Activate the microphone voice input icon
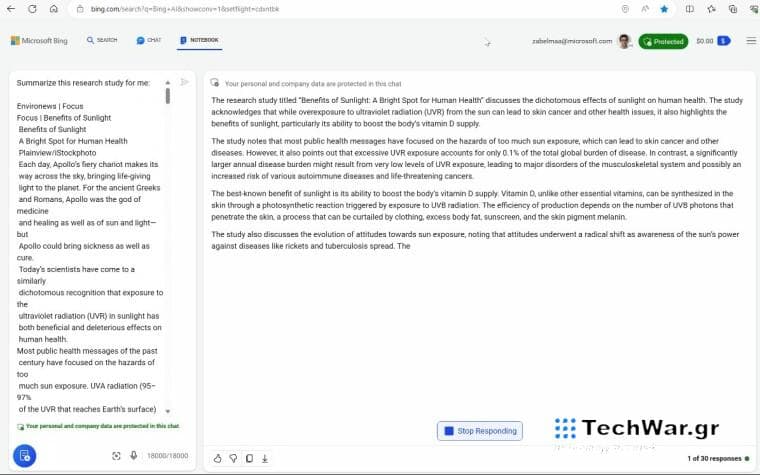 (x=133, y=456)
